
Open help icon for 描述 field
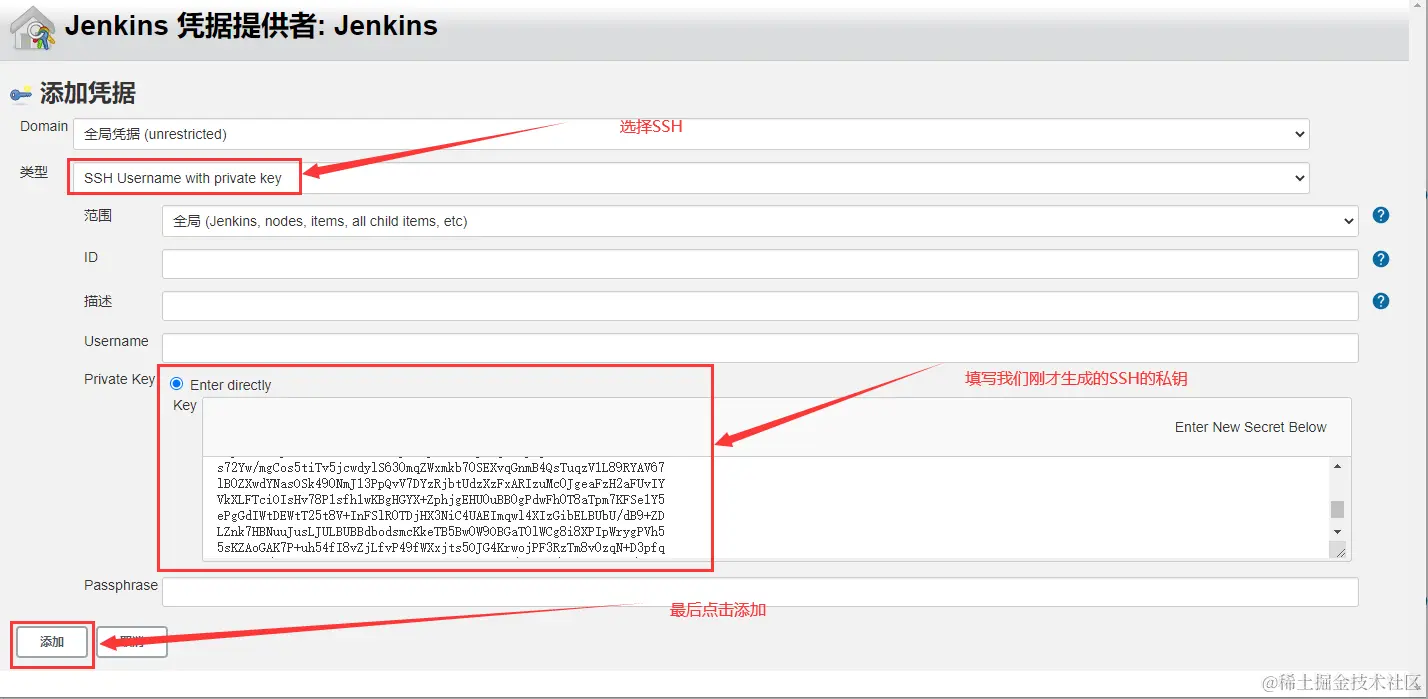(x=1381, y=301)
